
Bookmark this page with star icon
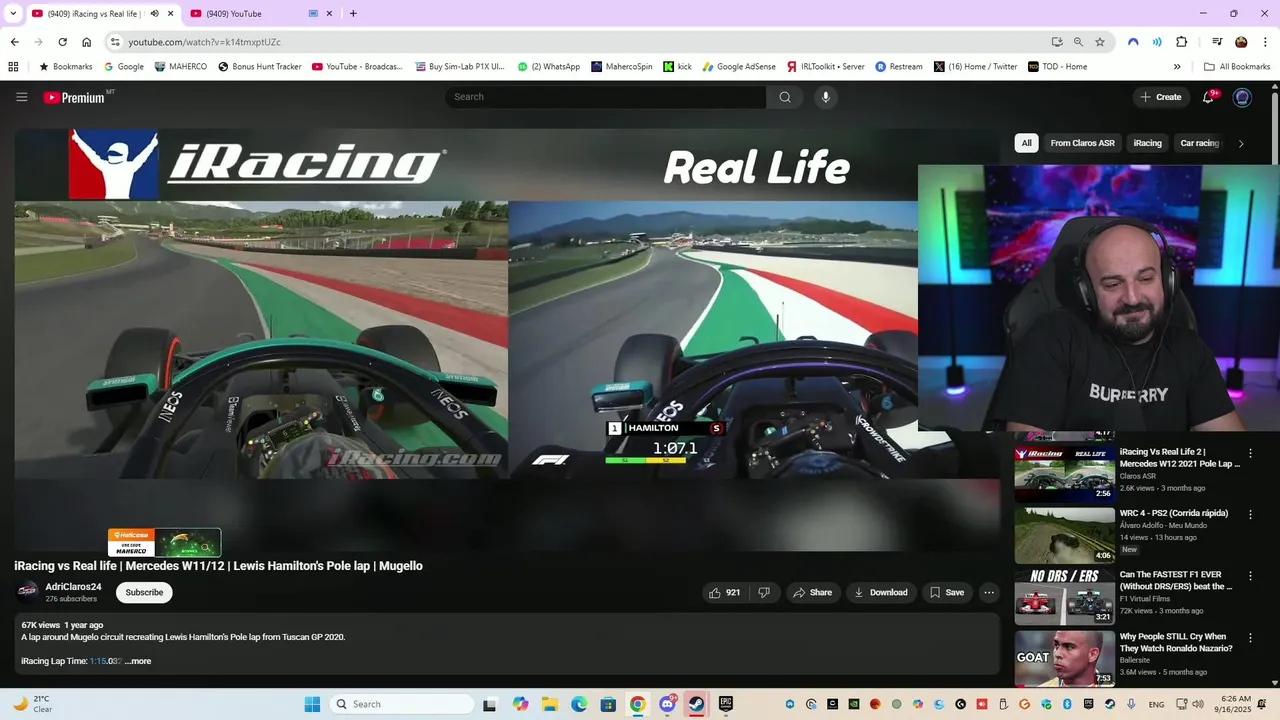pos(1100,42)
